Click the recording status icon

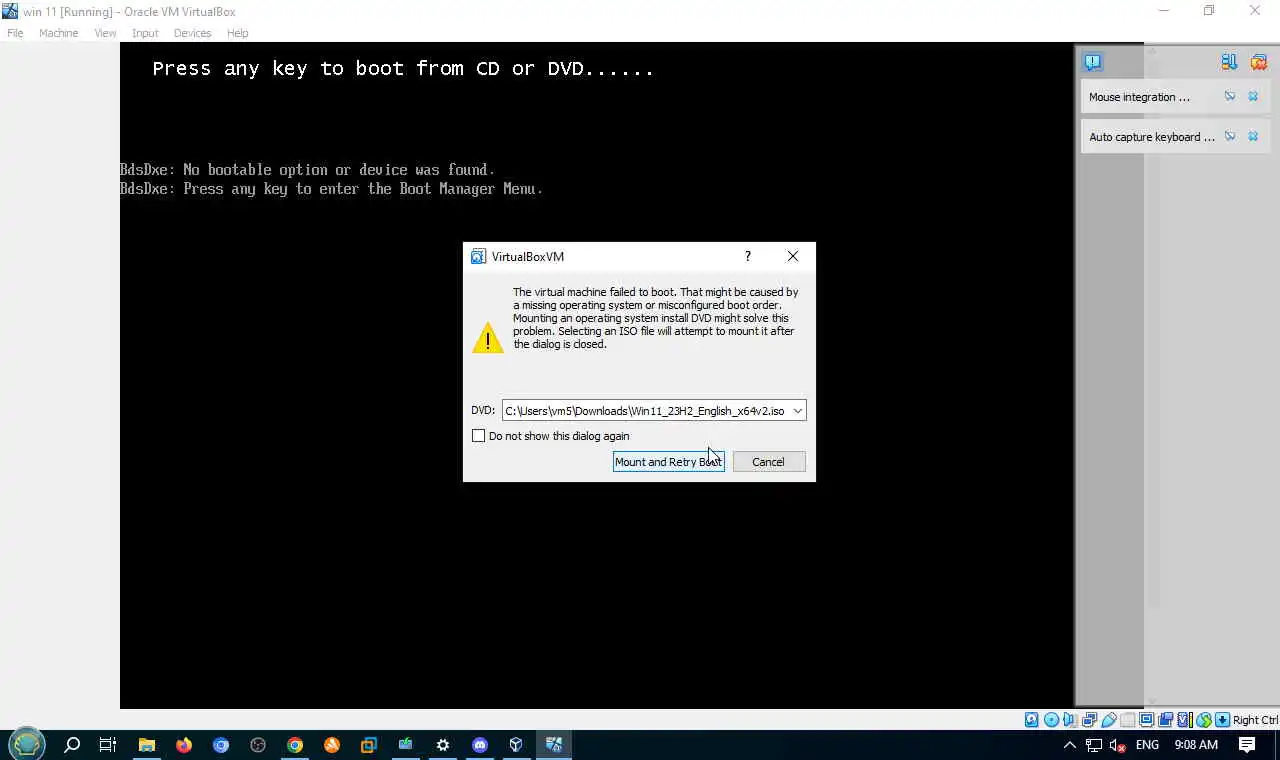coord(1165,720)
